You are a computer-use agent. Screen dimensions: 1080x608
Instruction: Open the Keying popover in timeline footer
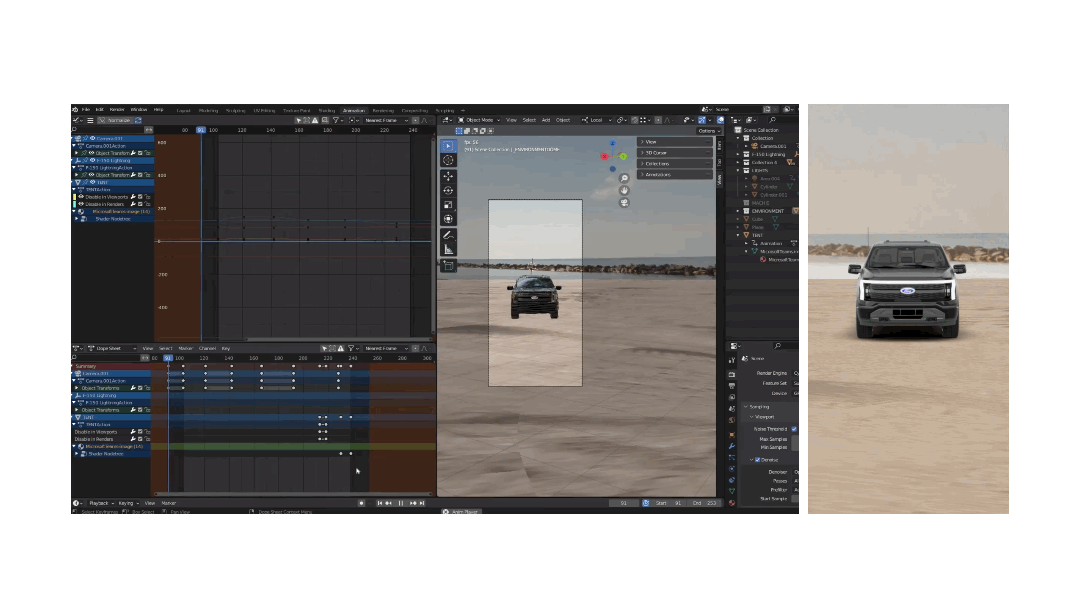click(x=127, y=503)
